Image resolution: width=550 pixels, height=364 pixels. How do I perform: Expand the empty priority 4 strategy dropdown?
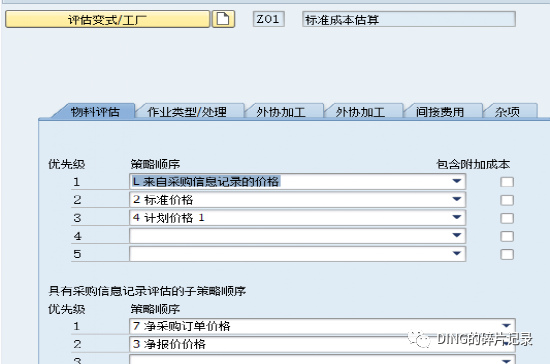[297, 236]
